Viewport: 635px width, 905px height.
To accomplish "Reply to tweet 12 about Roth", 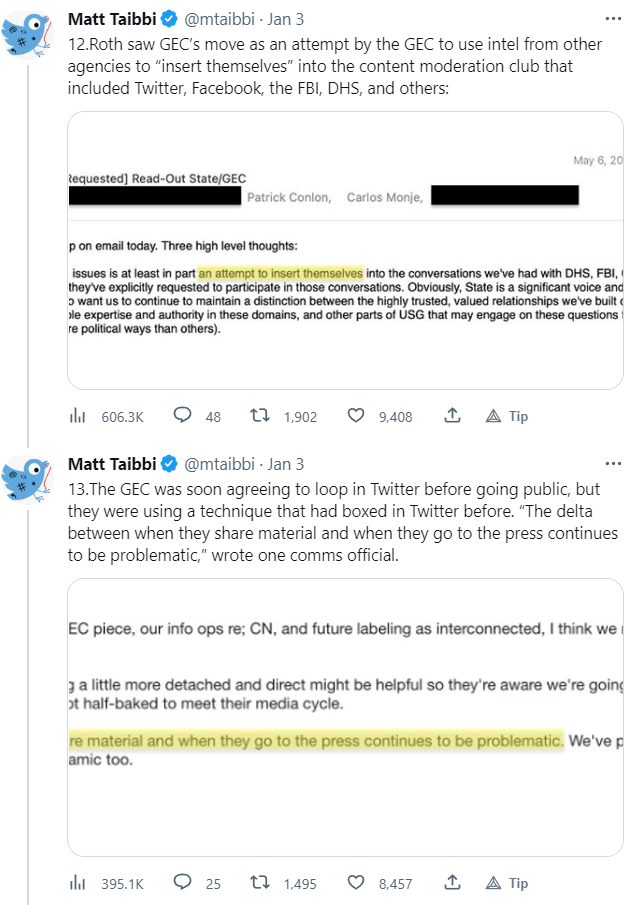I will 182,416.
